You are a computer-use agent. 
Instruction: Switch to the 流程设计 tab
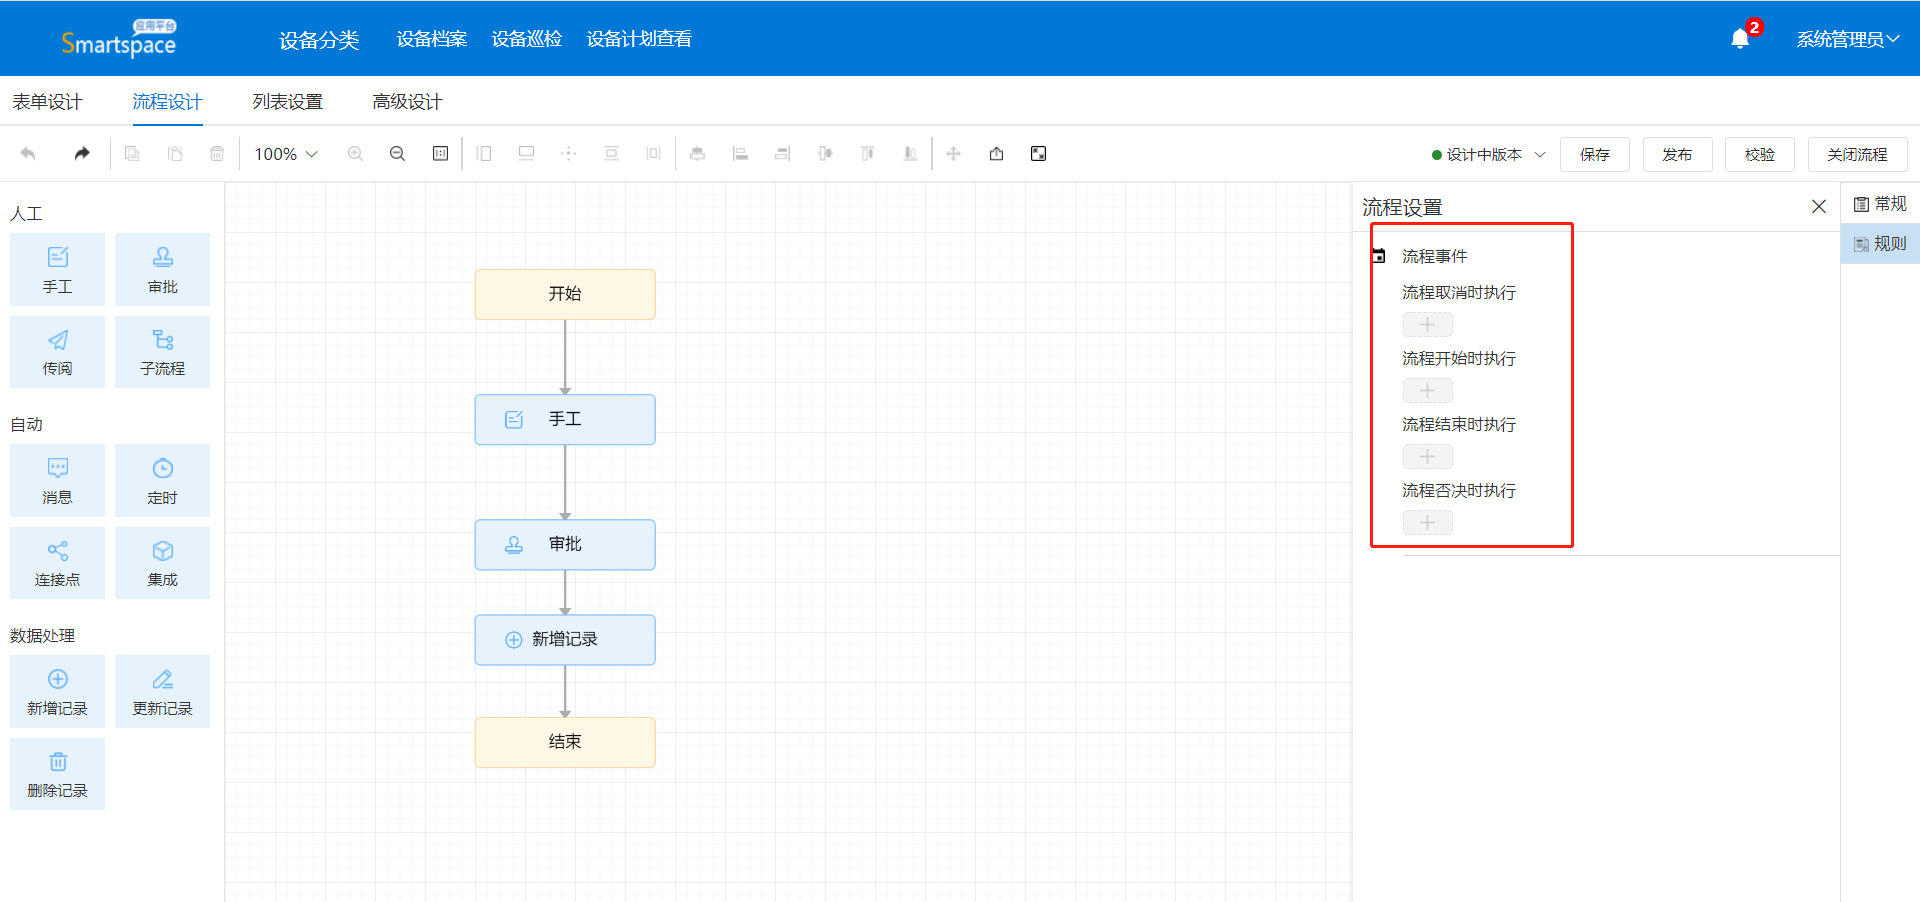coord(167,102)
